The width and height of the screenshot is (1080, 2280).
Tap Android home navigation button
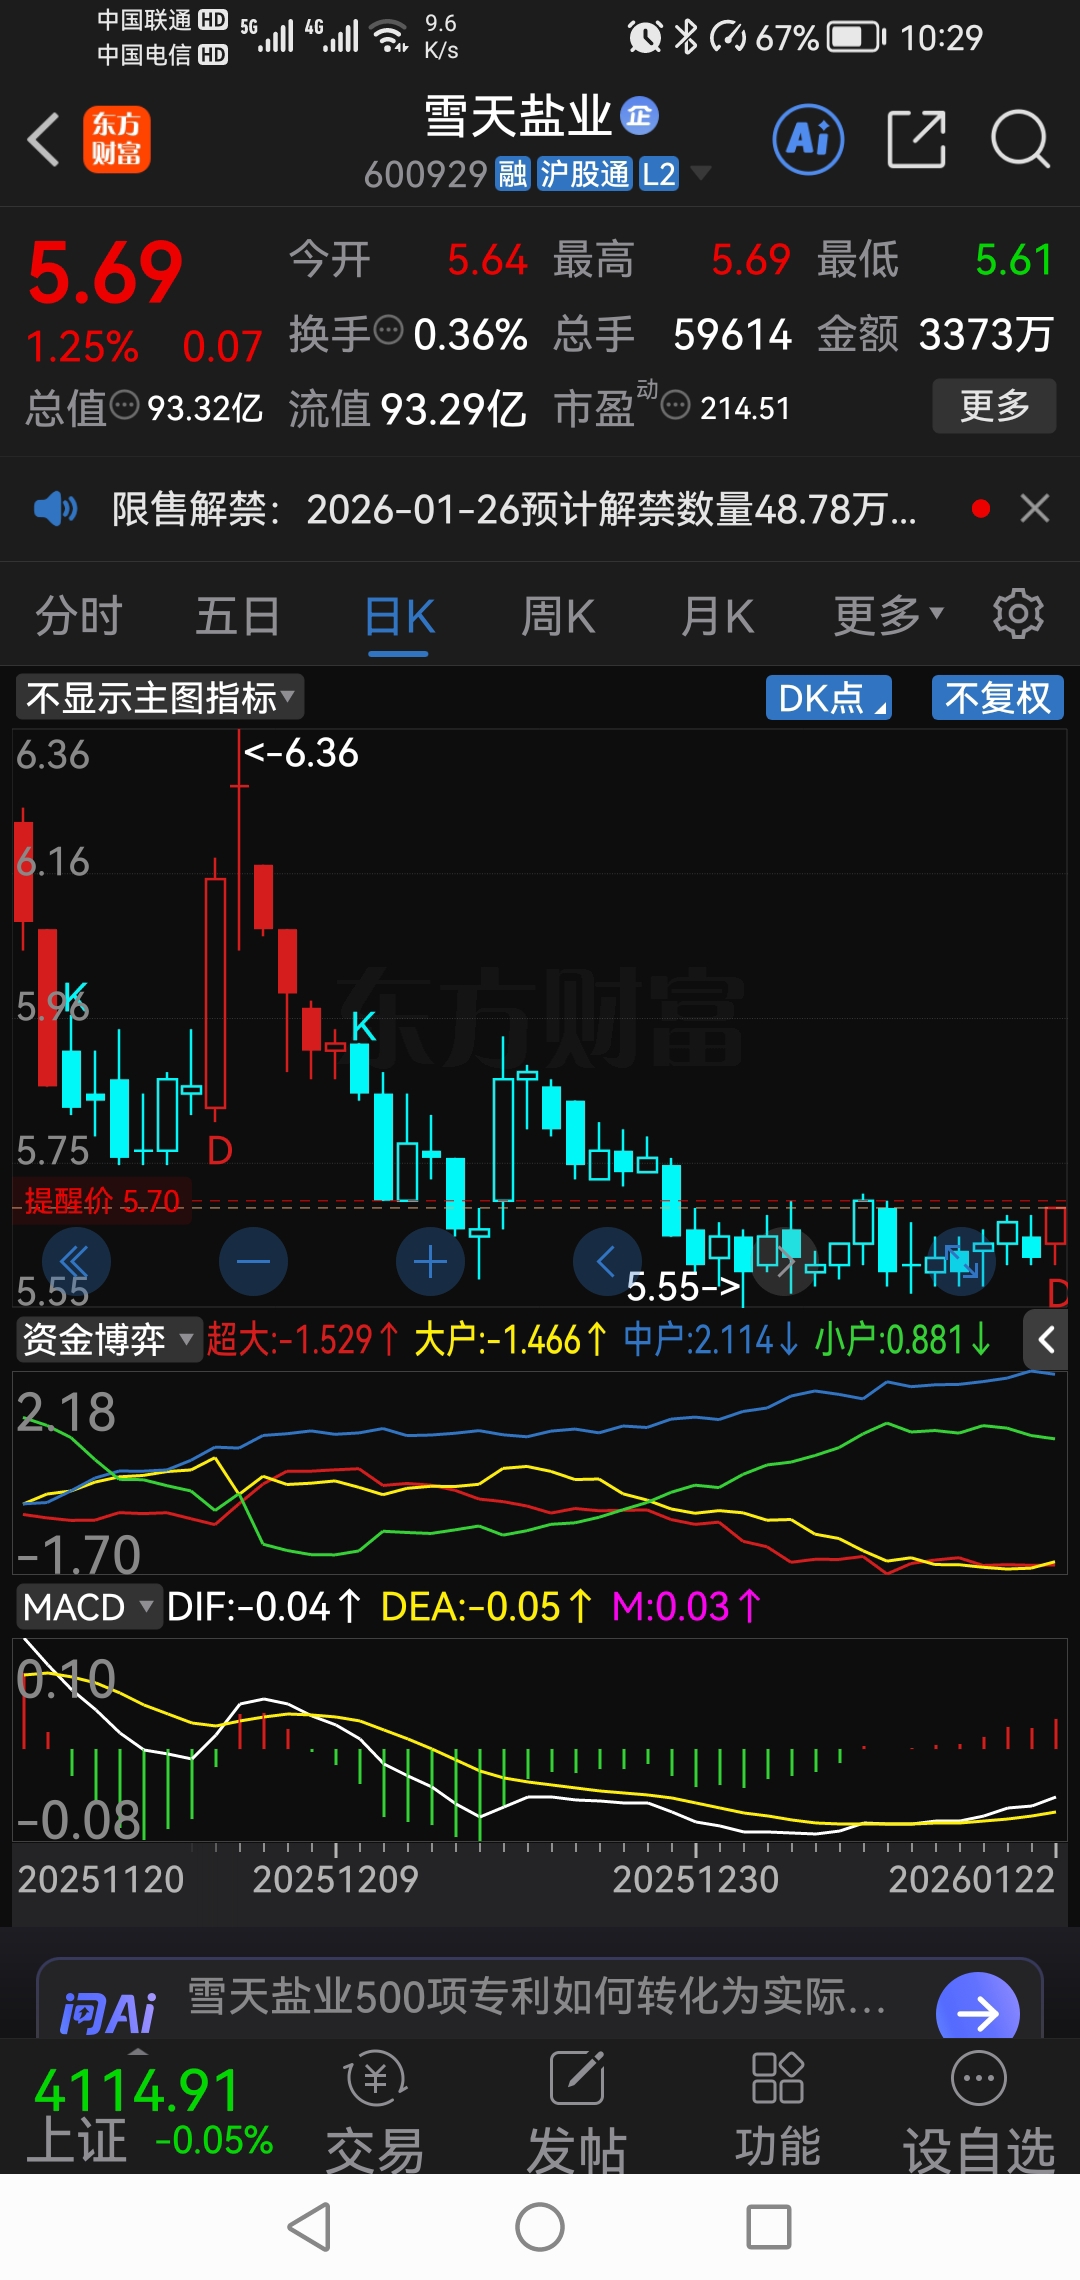point(540,2227)
